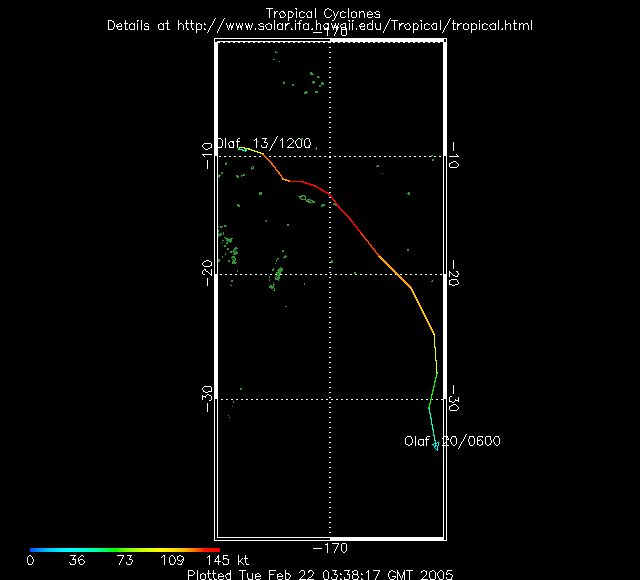The height and width of the screenshot is (580, 640).
Task: Click the -10 latitude label on left axis
Action: click(207, 156)
